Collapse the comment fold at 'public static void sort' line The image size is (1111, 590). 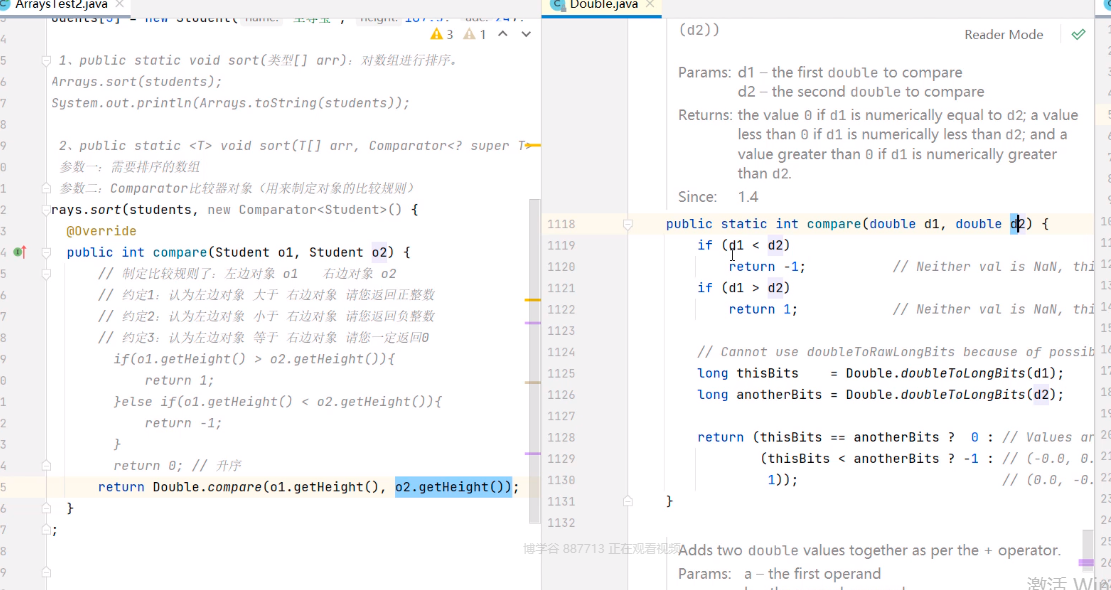click(x=46, y=61)
